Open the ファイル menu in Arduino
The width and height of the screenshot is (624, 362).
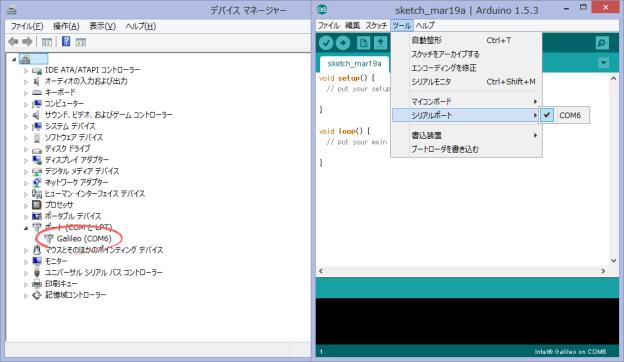click(328, 25)
